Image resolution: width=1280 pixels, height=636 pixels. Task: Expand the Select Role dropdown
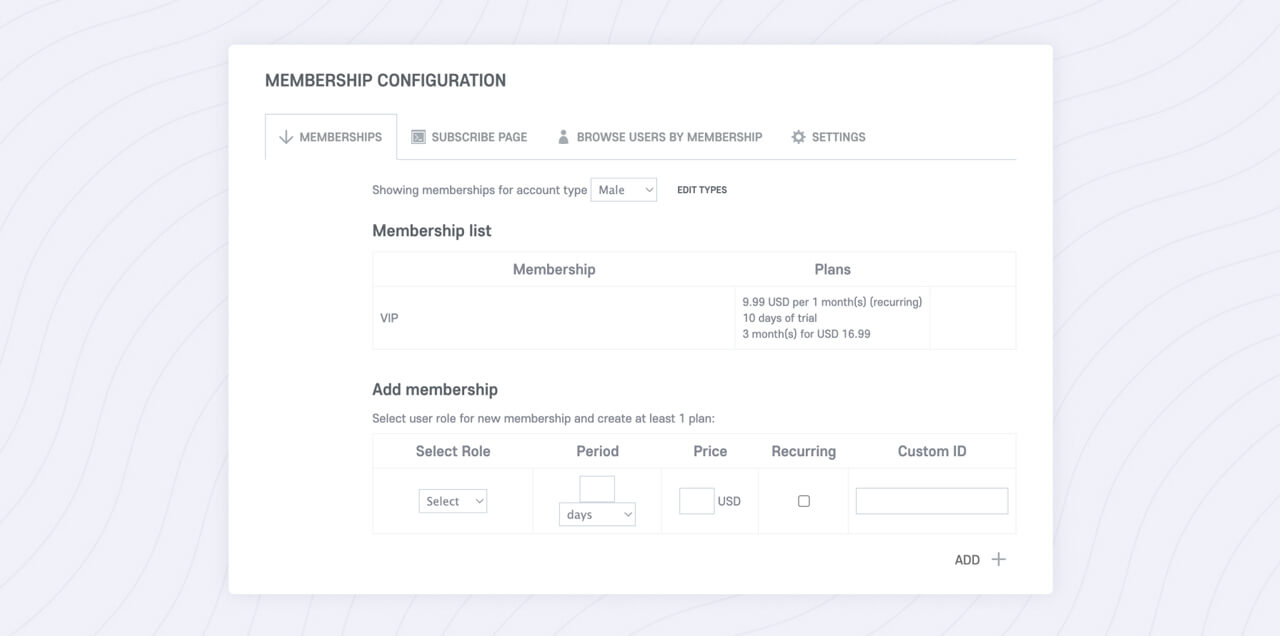click(453, 501)
